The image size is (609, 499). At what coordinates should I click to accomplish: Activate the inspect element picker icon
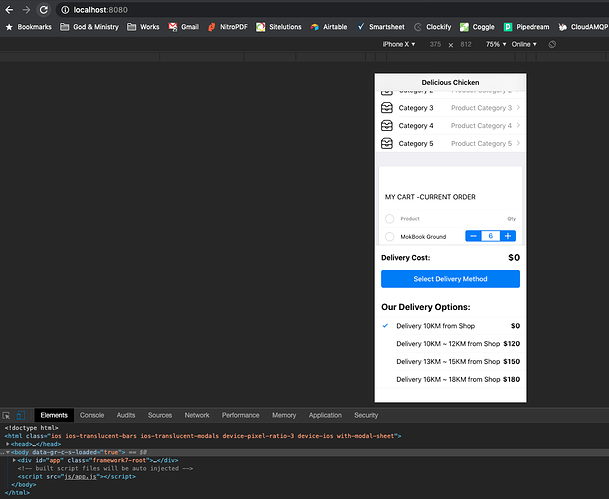pyautogui.click(x=6, y=416)
